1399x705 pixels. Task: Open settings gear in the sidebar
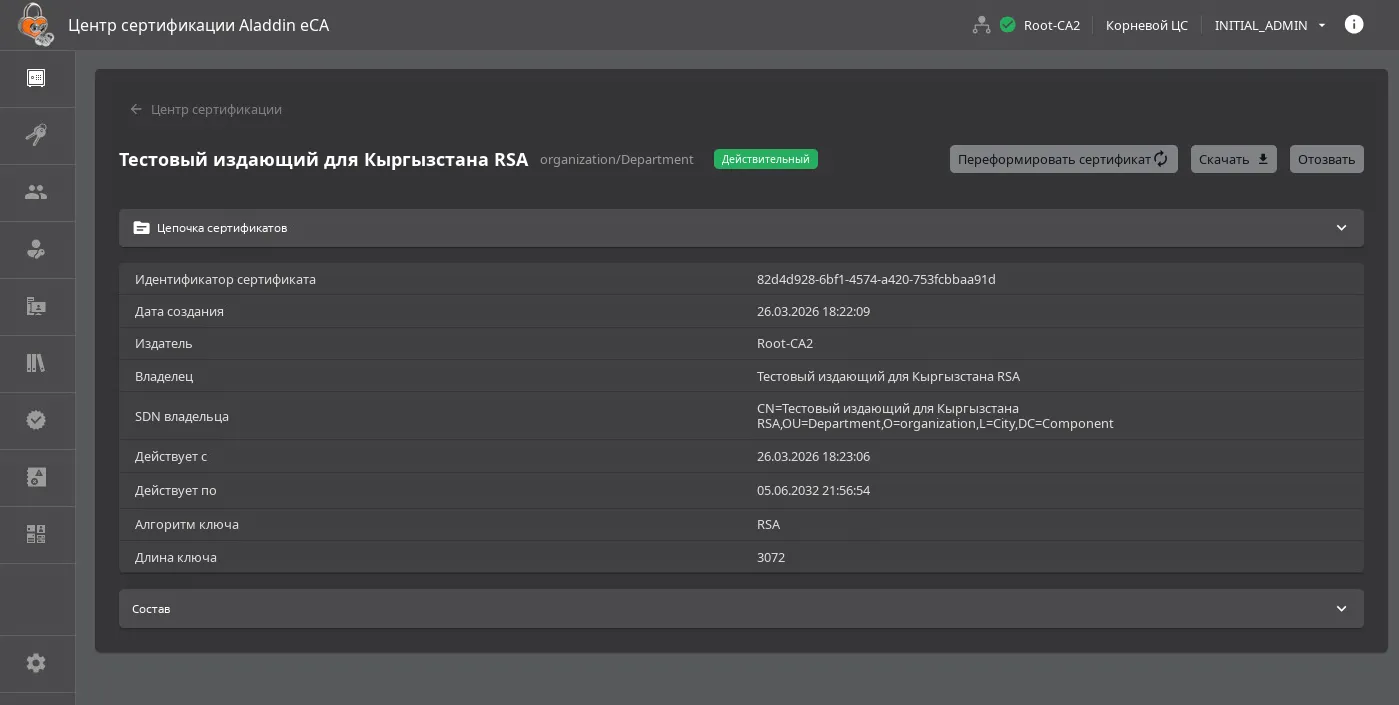coord(36,663)
